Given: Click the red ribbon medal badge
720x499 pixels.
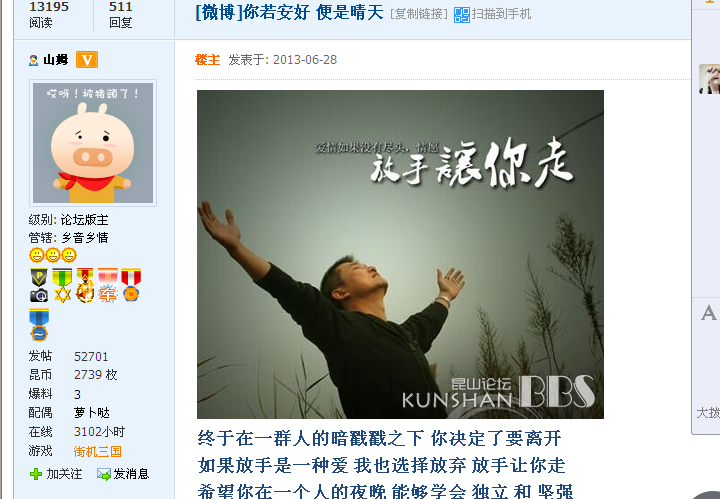Looking at the screenshot, I should [x=131, y=286].
